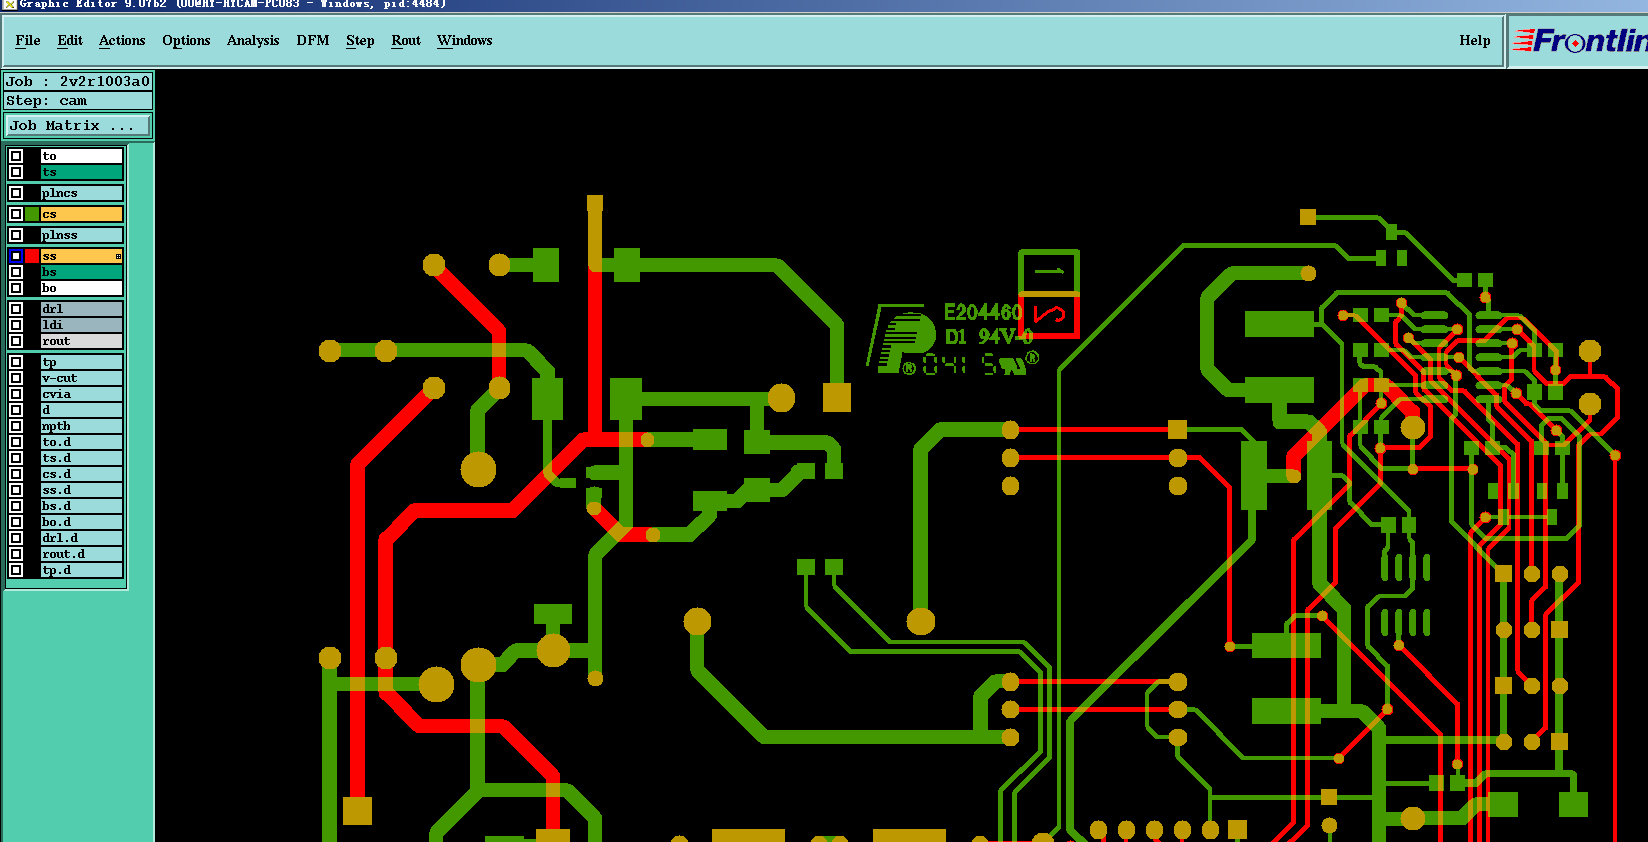This screenshot has width=1648, height=842.
Task: Select the 'cs.d' layer name
Action: (x=81, y=474)
